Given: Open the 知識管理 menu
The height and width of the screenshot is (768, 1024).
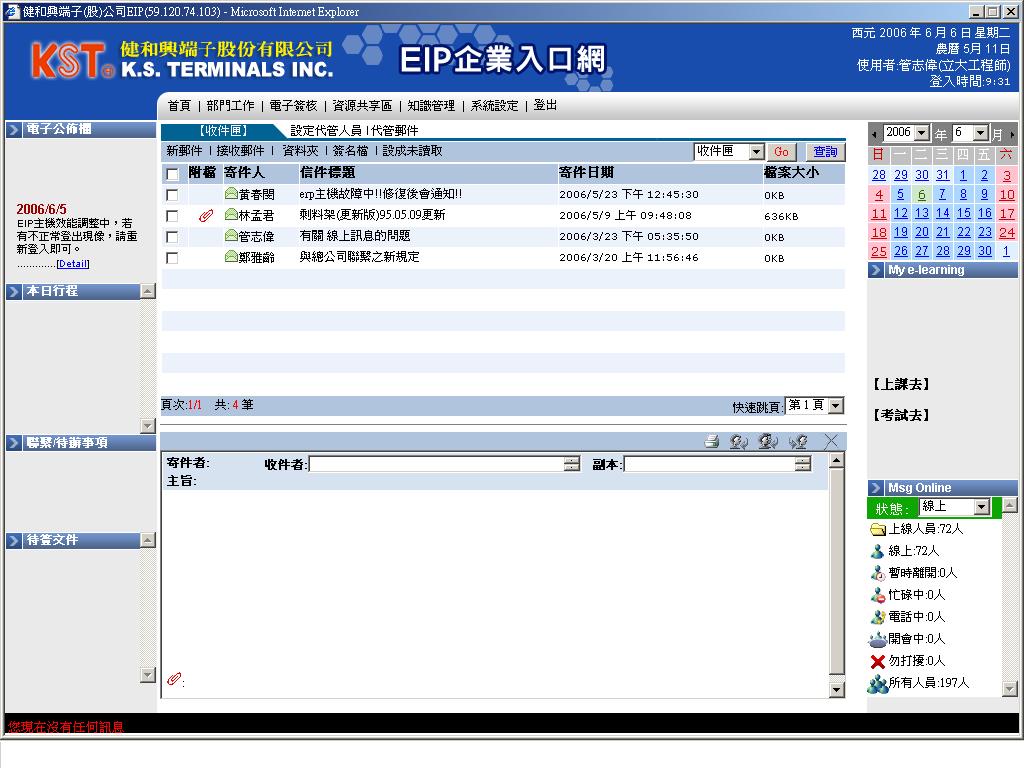Looking at the screenshot, I should click(430, 105).
